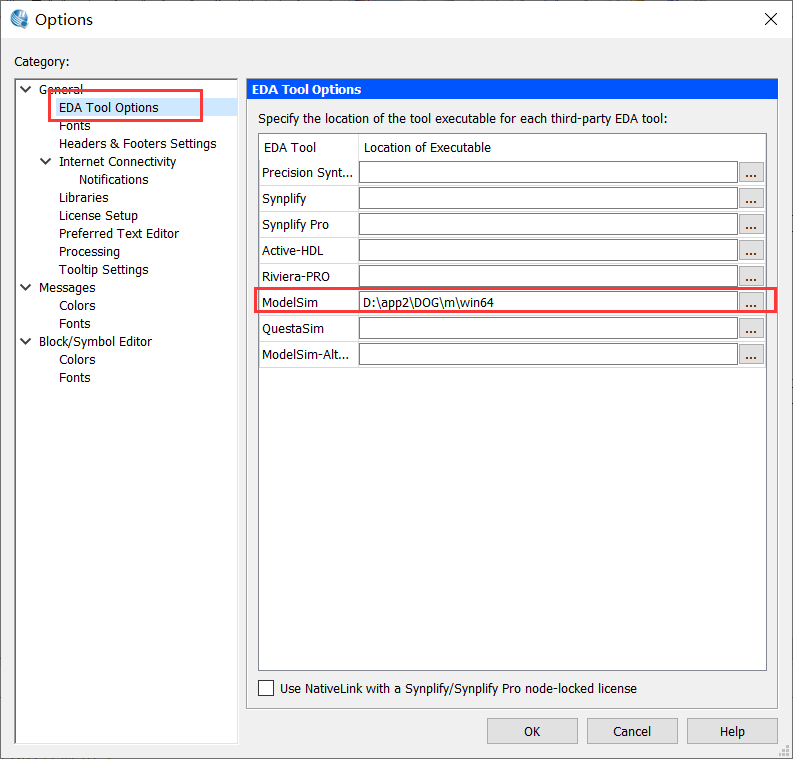Select Tooltip Settings category
Image resolution: width=793 pixels, height=759 pixels.
(104, 270)
